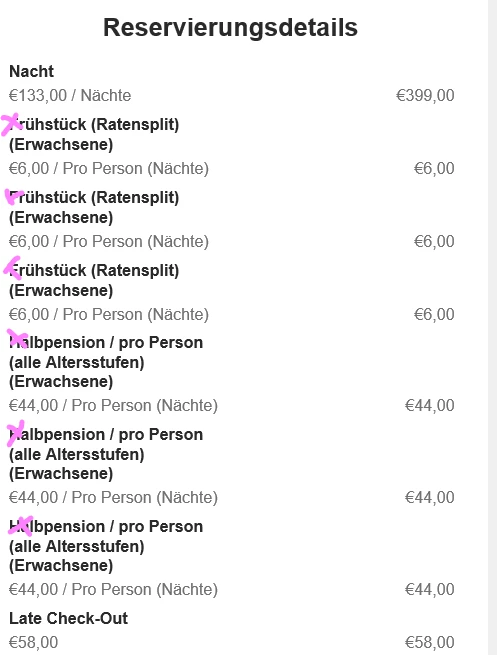Click the pink X on second Halbpension entry
Image resolution: width=497 pixels, height=655 pixels.
click(16, 433)
